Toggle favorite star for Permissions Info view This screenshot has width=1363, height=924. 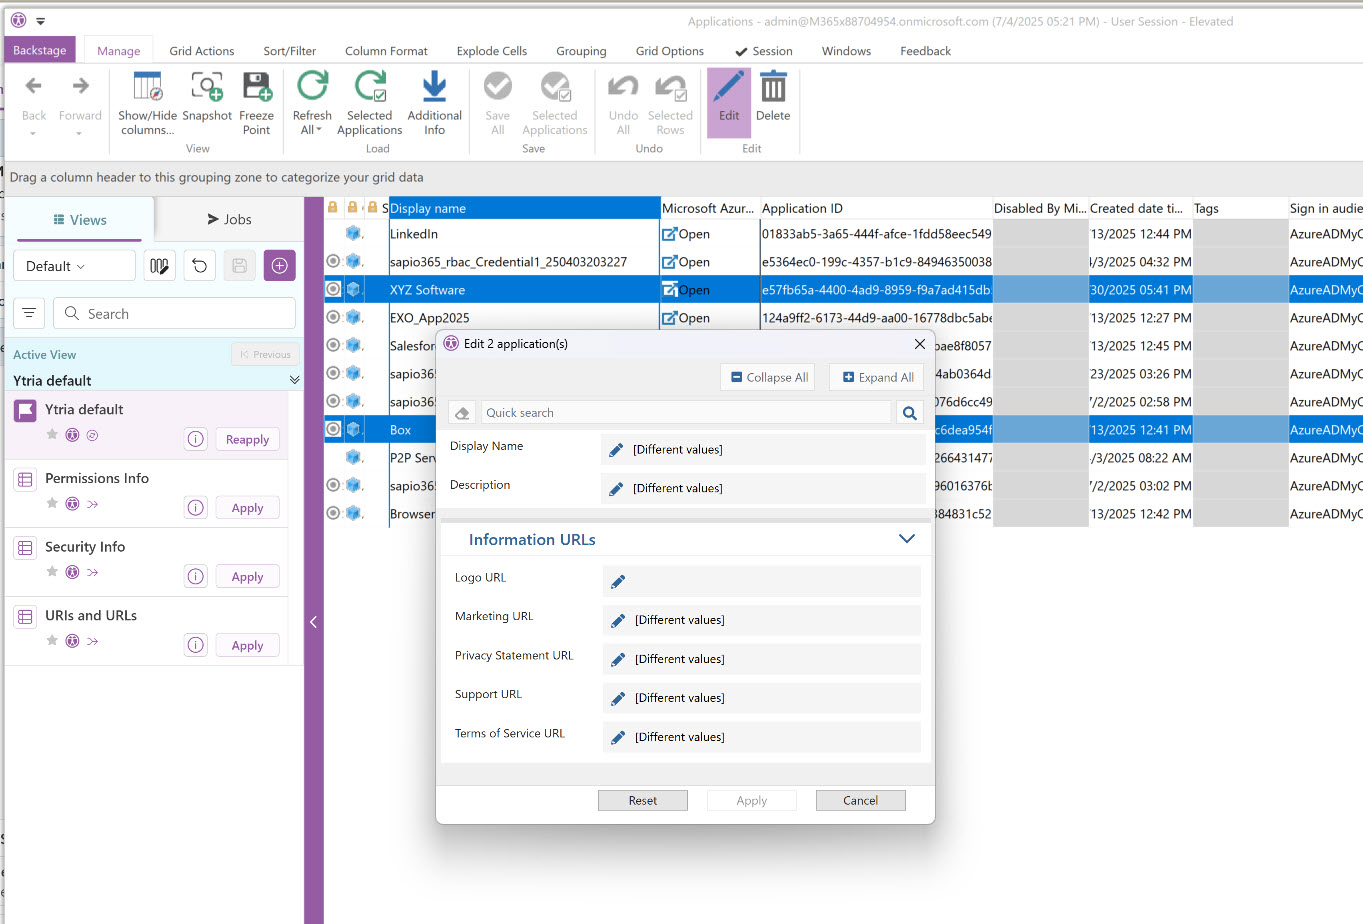pyautogui.click(x=52, y=503)
